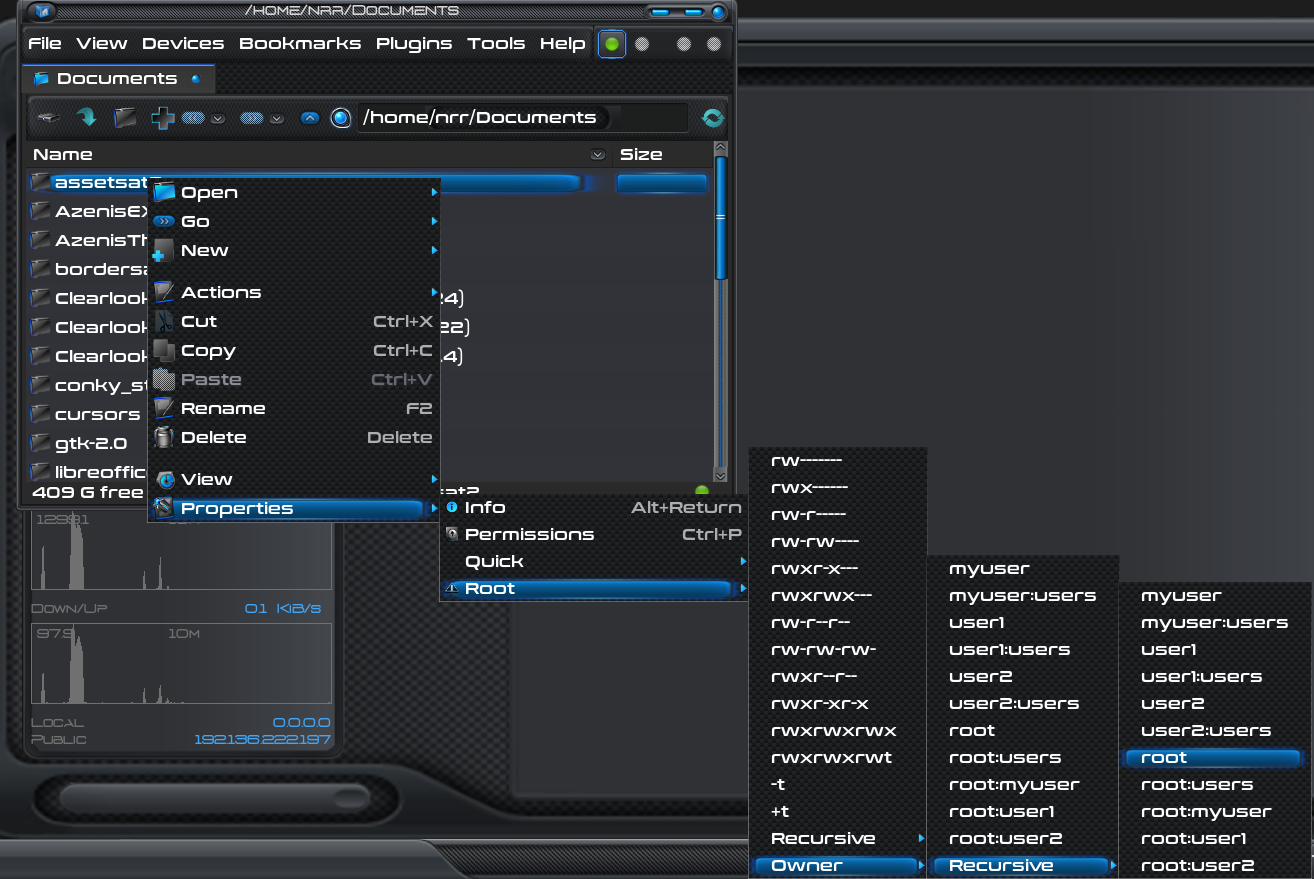Open a new tab with the plus icon
Viewport: 1314px width, 879px height.
tap(162, 118)
